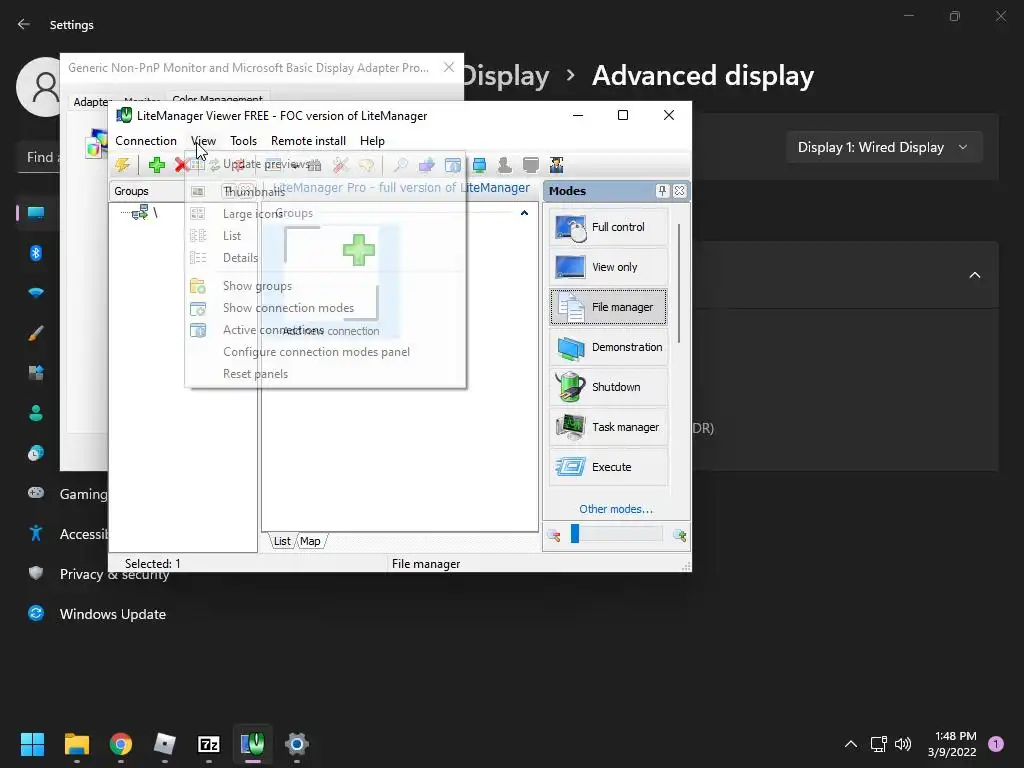Open the Remote install menu
Screen dimensions: 1024x768
(308, 141)
